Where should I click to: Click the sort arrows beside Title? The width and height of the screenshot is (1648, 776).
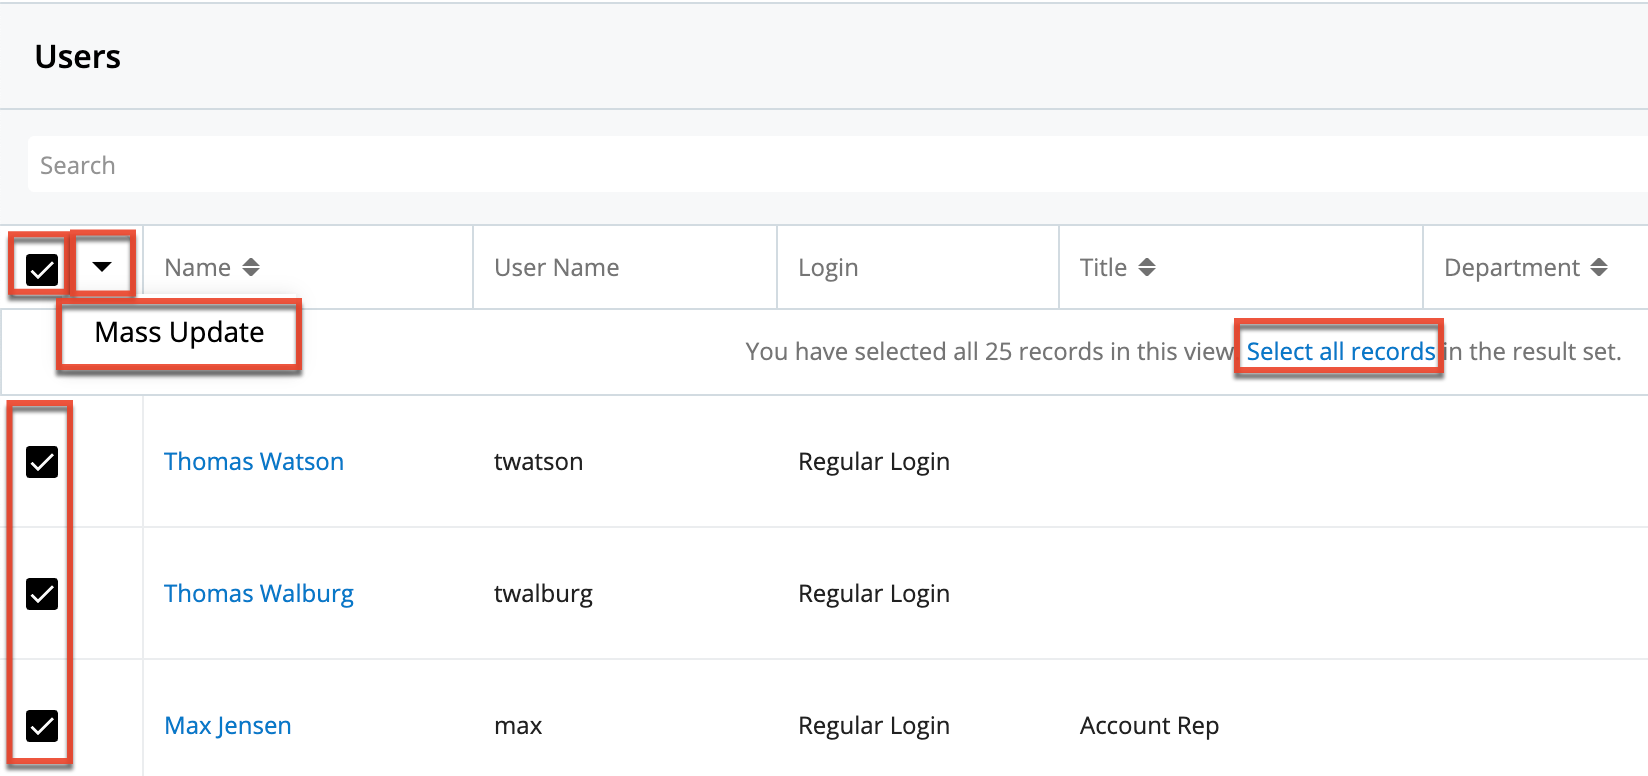1147,267
